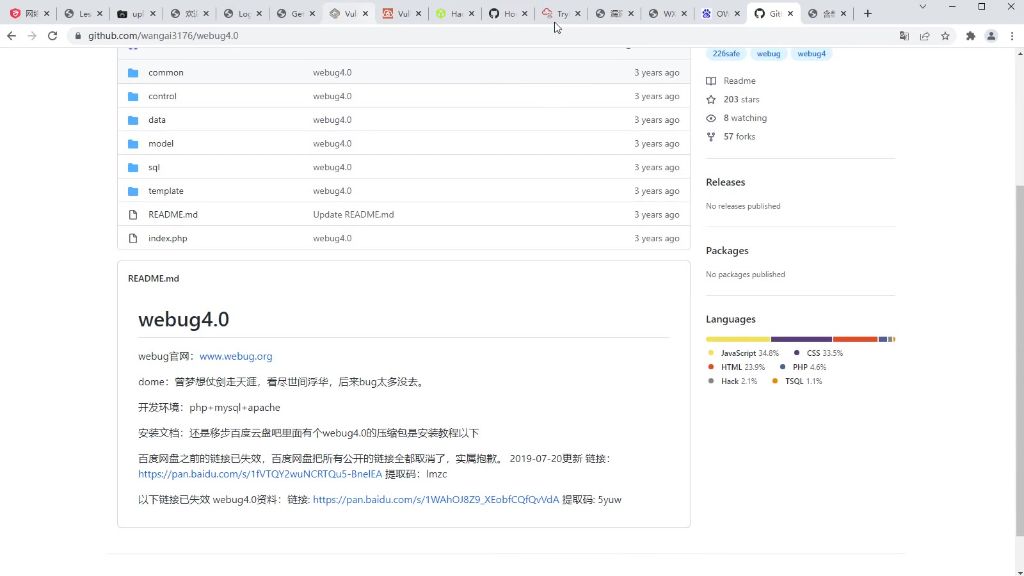Click the index.php file icon
This screenshot has width=1024, height=576.
[x=133, y=238]
